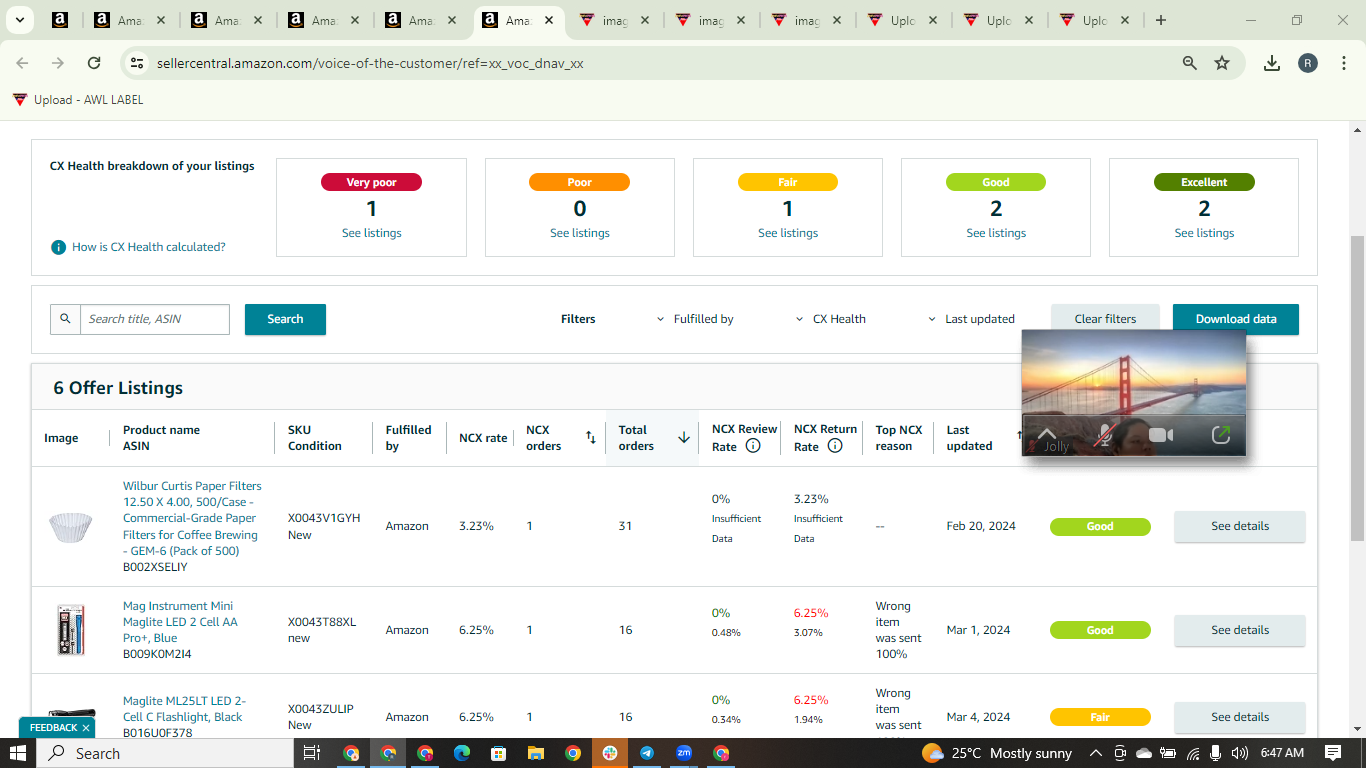Screen dimensions: 1366x768
Task: Click the Clear filters button
Action: 1105,319
